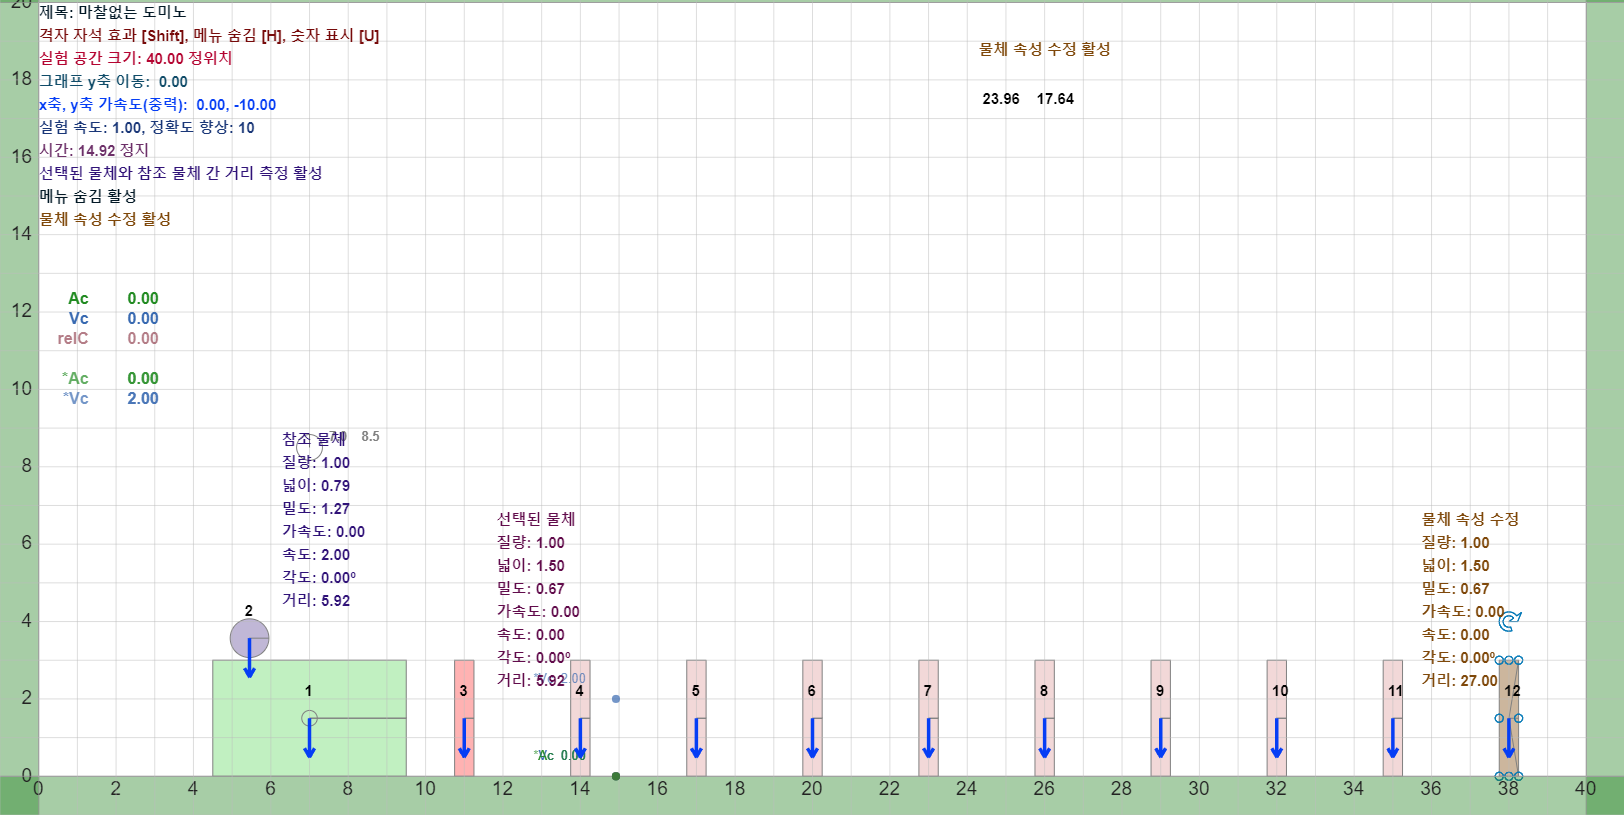Click the rotate handle above domino 12
The image size is (1624, 815).
coord(1509,621)
